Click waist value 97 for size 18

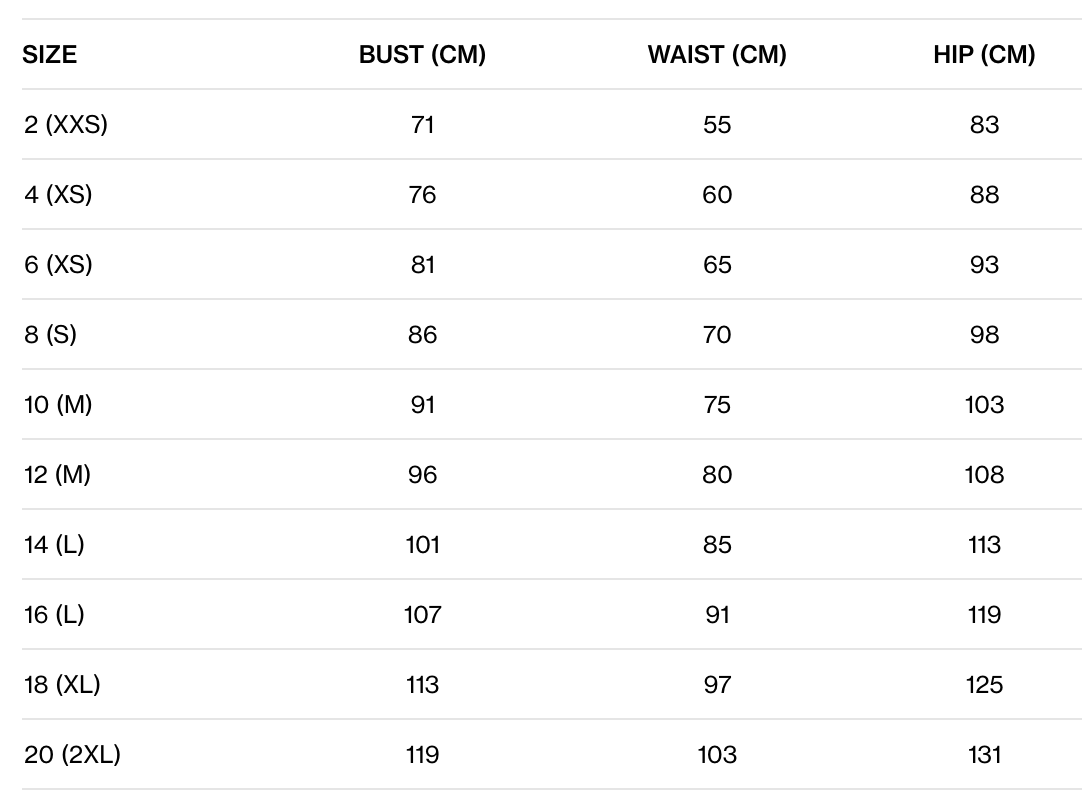(x=717, y=685)
